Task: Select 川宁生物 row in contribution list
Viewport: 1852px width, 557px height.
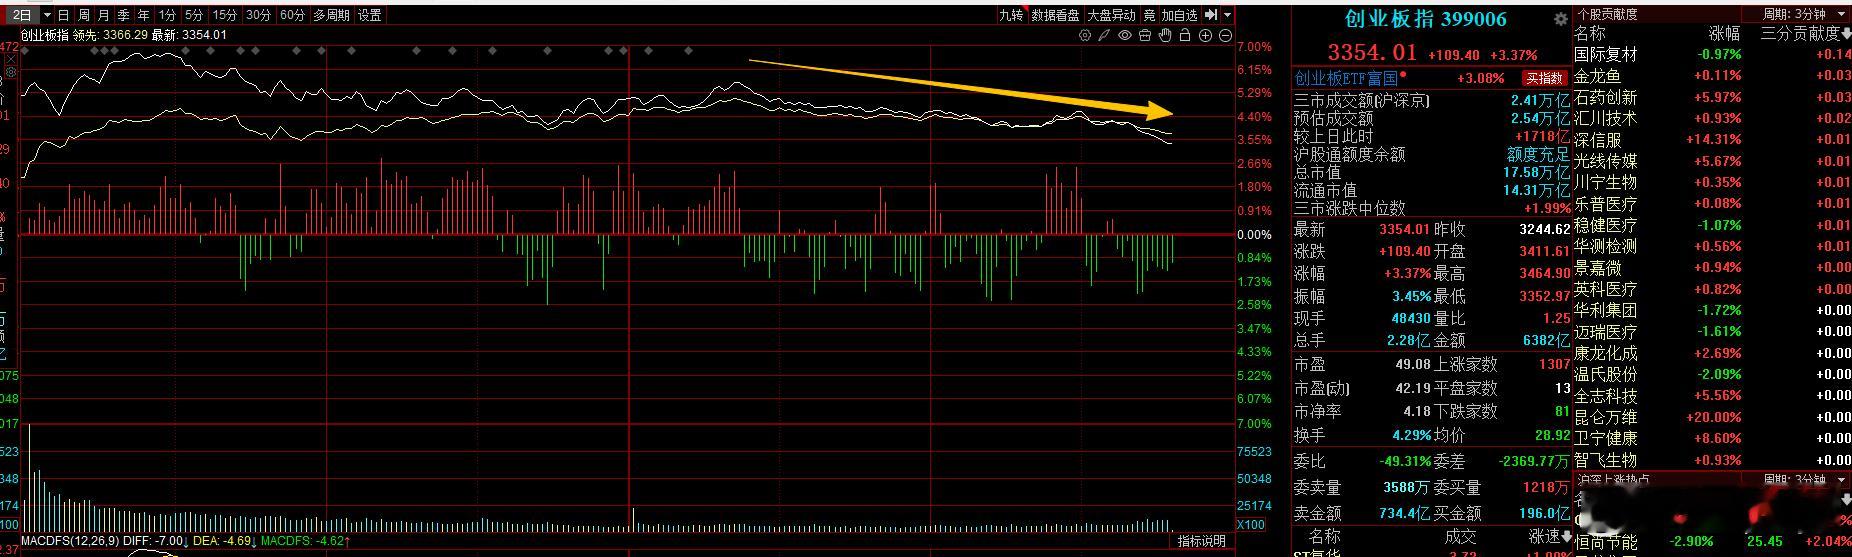Action: [x=1712, y=182]
